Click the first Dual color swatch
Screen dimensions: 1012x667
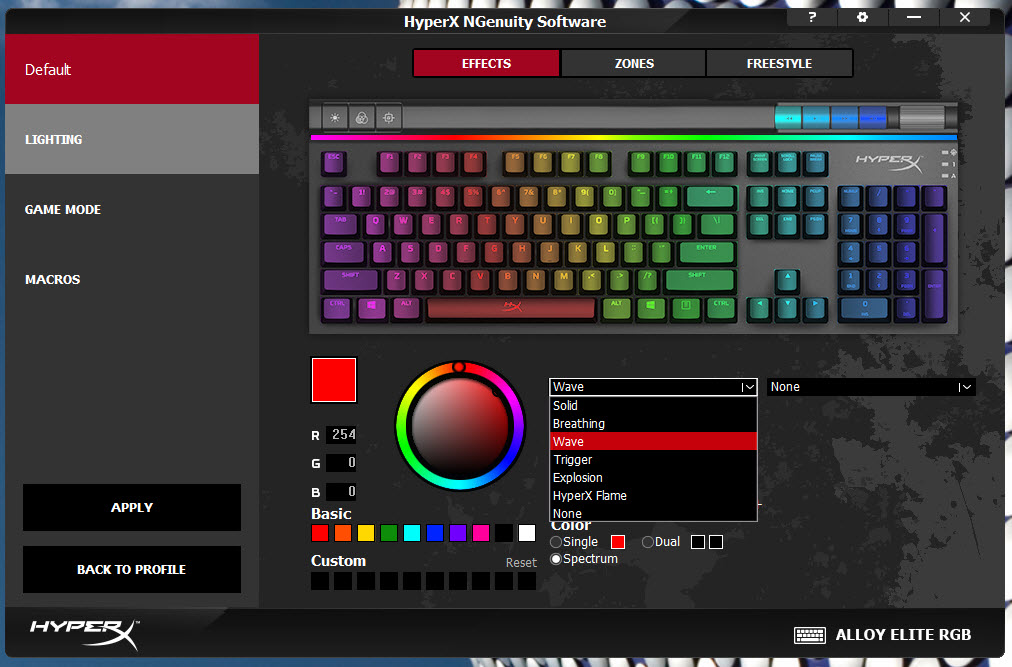pyautogui.click(x=698, y=542)
